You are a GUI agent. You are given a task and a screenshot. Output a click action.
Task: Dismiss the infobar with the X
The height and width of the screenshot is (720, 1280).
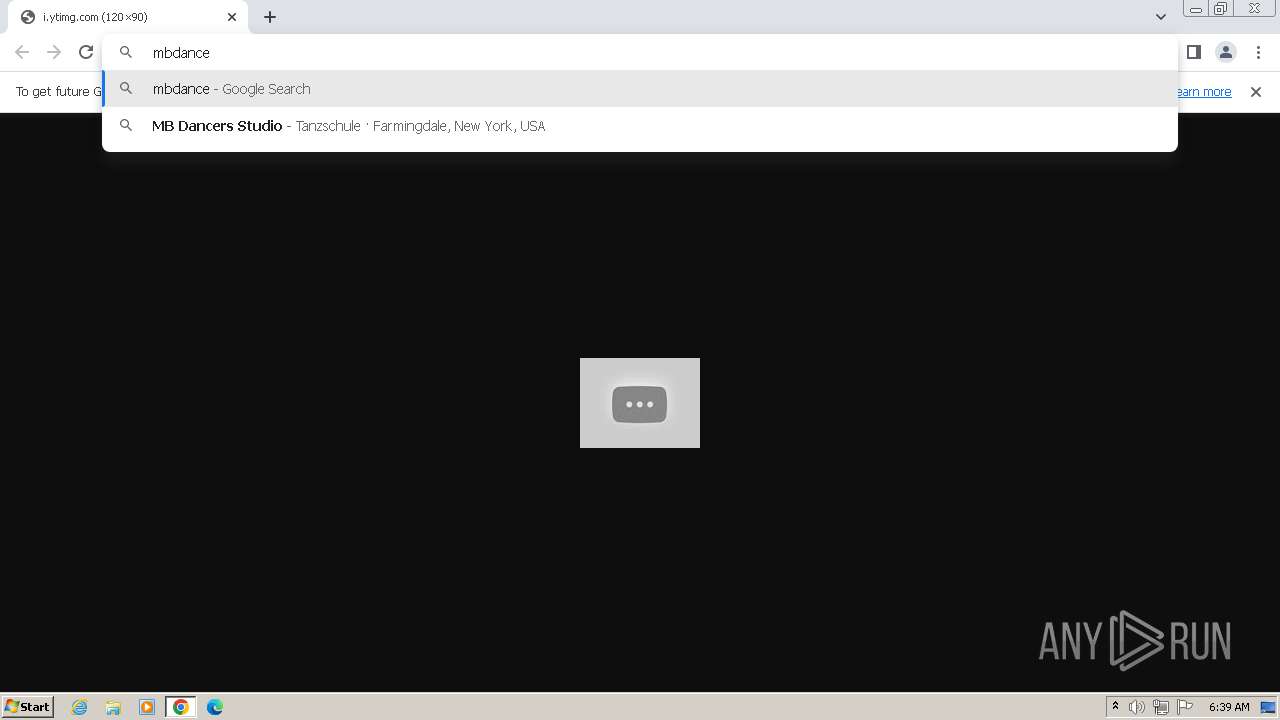click(x=1256, y=92)
